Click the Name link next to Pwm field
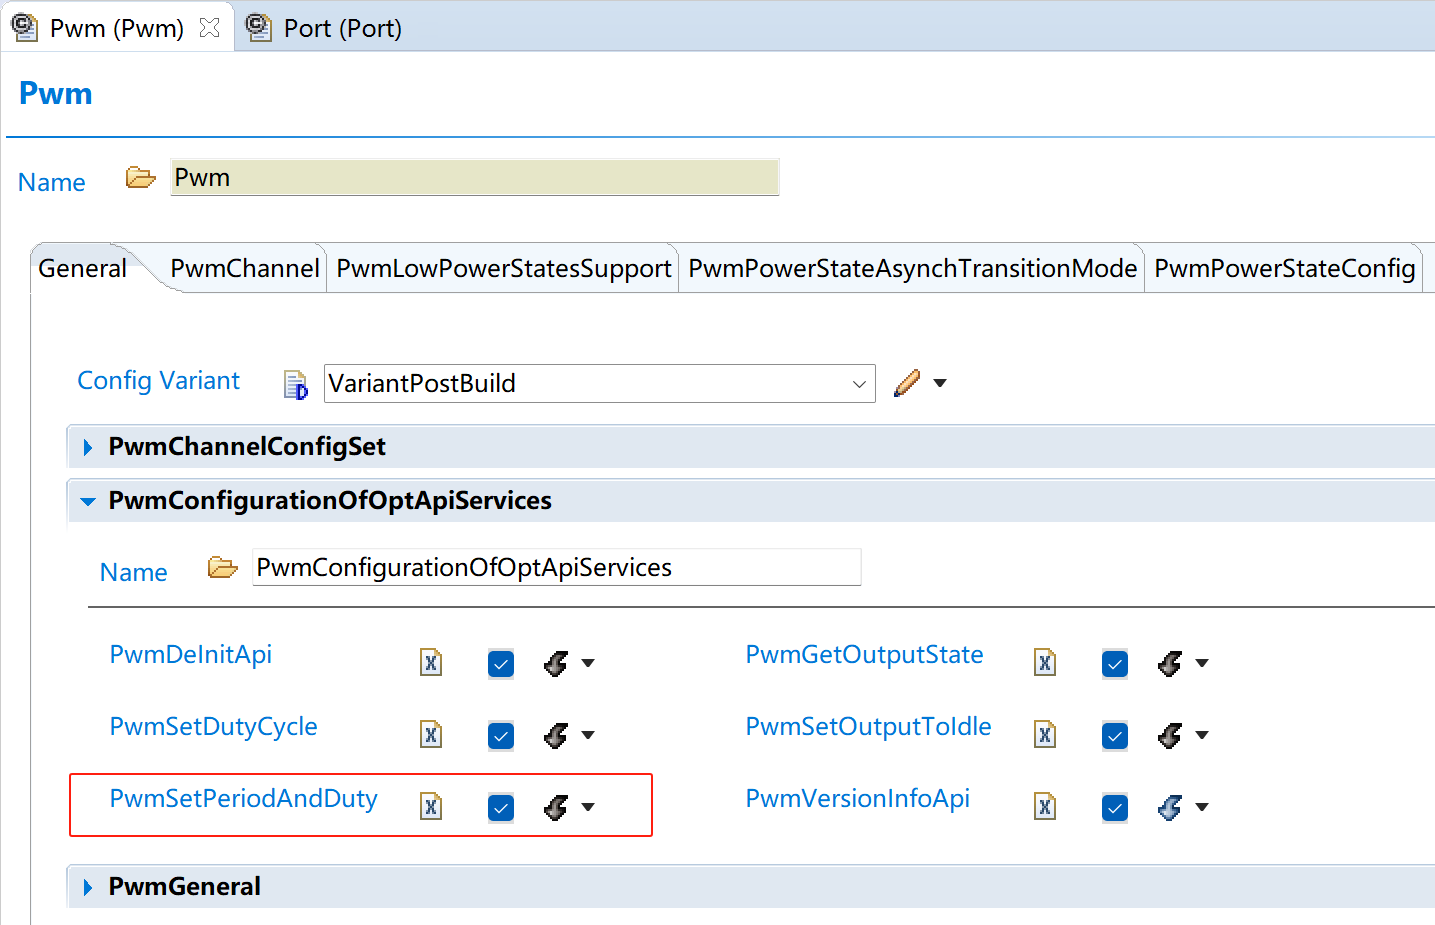The height and width of the screenshot is (925, 1435). [x=52, y=182]
